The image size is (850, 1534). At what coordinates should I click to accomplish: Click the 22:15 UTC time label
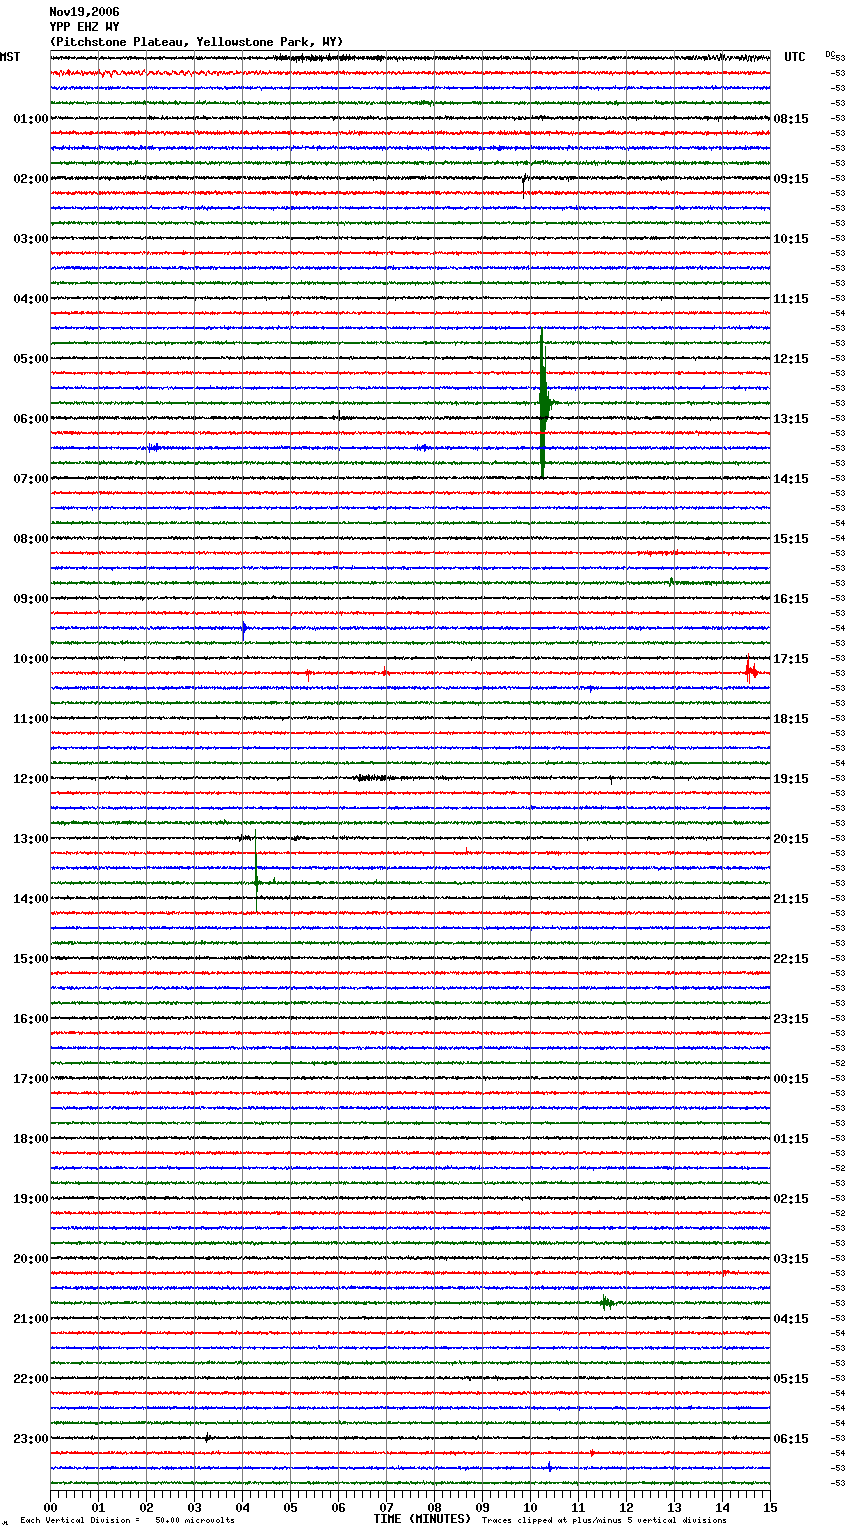tap(791, 959)
